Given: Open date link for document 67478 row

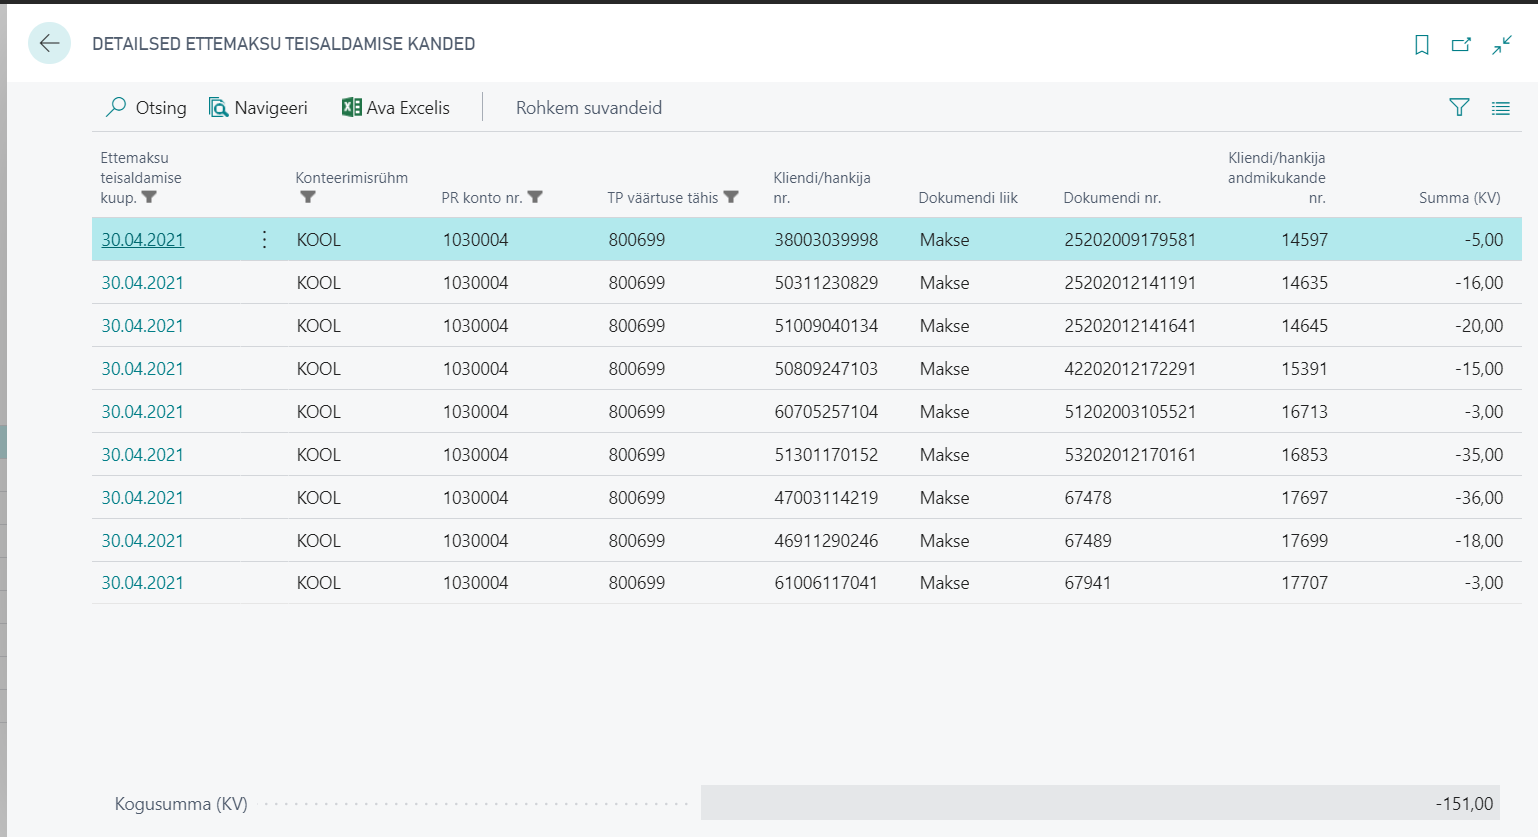Looking at the screenshot, I should [x=143, y=498].
